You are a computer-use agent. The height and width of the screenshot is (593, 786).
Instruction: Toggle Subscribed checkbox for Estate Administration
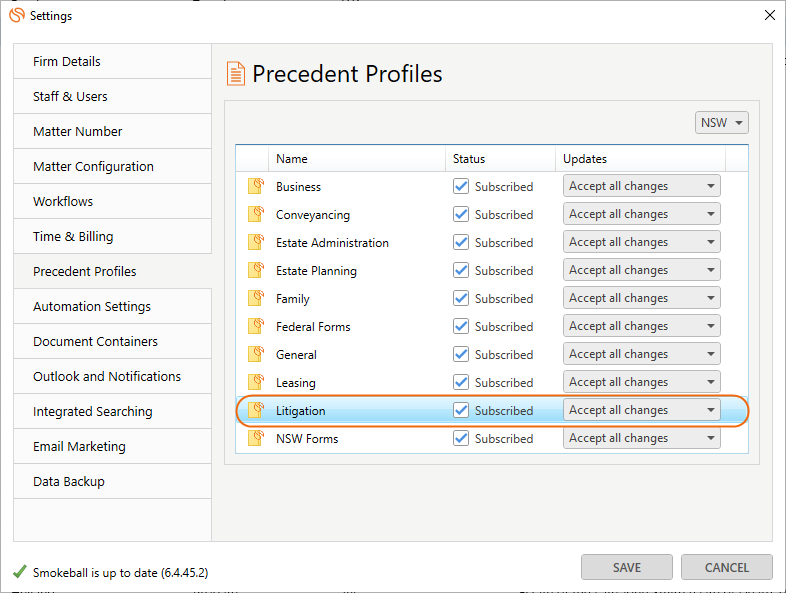coord(461,242)
